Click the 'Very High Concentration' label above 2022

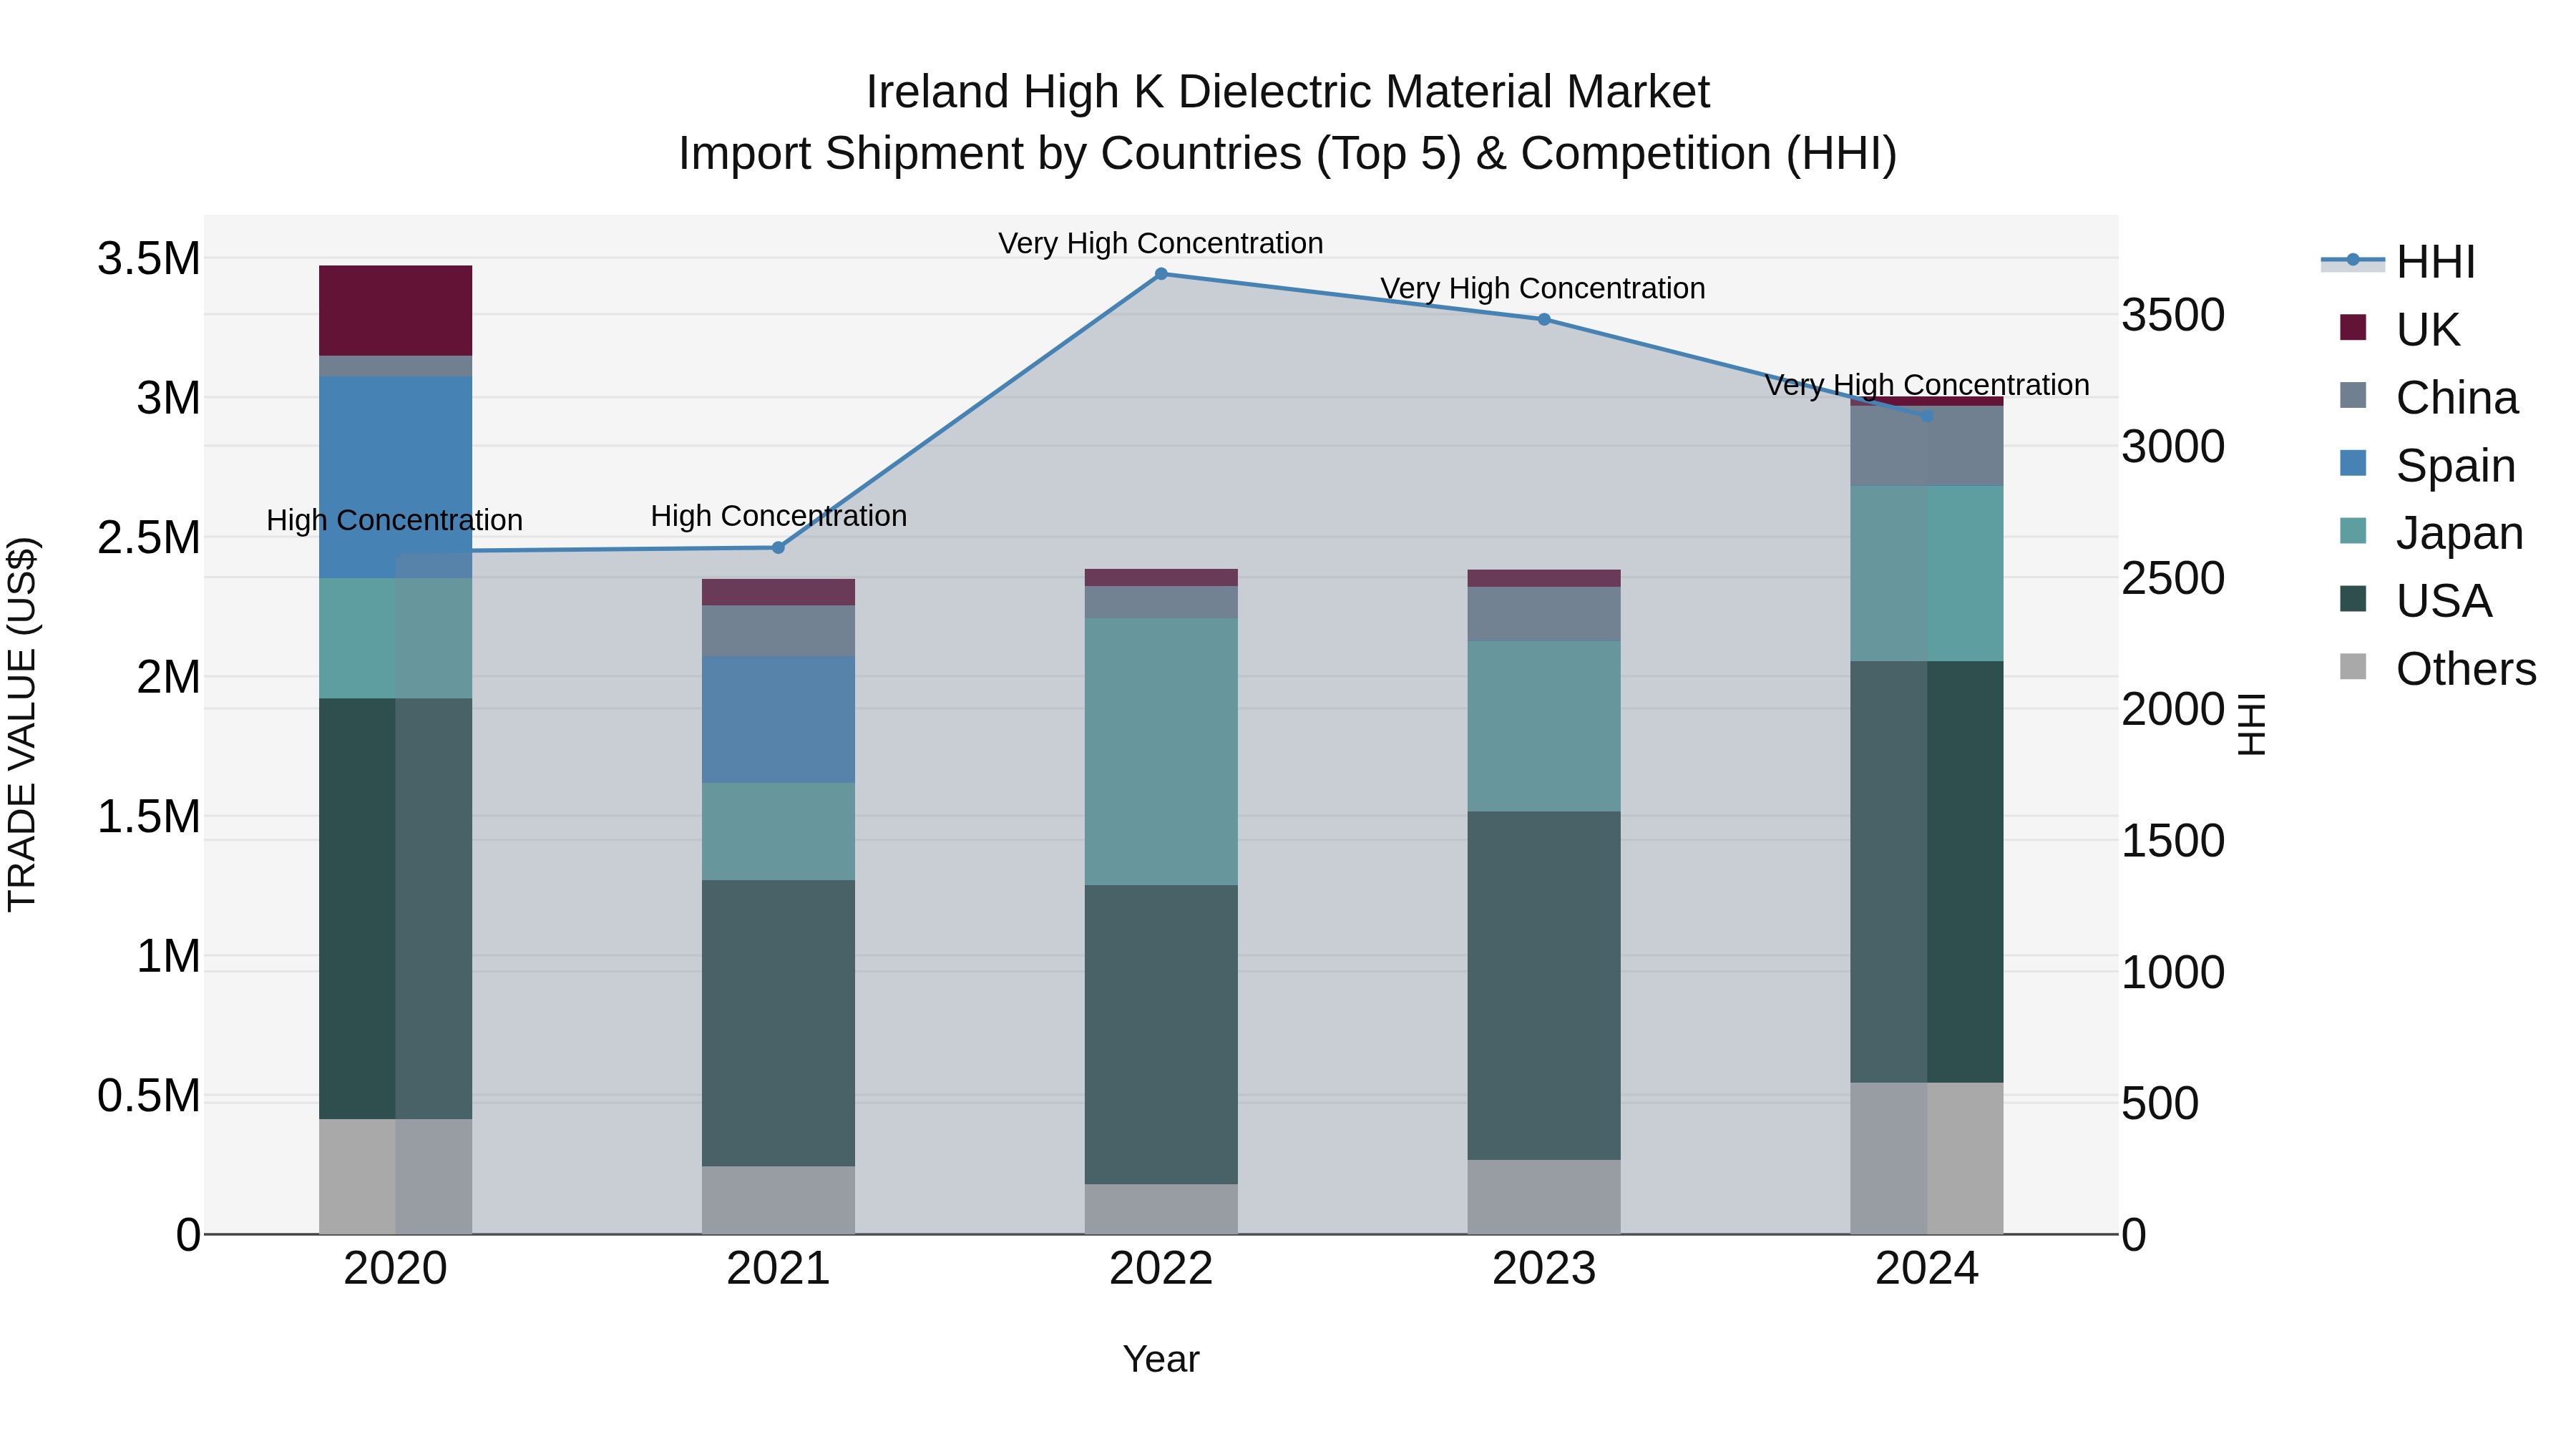tap(1161, 243)
